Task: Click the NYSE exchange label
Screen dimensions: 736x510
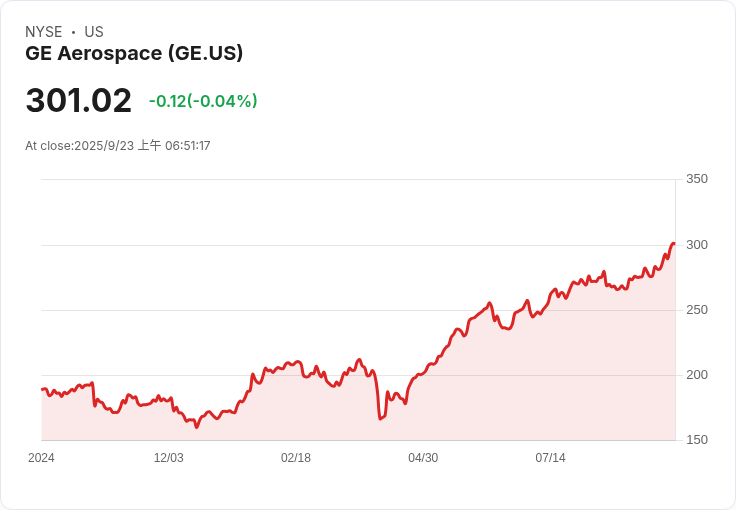Action: pos(44,32)
